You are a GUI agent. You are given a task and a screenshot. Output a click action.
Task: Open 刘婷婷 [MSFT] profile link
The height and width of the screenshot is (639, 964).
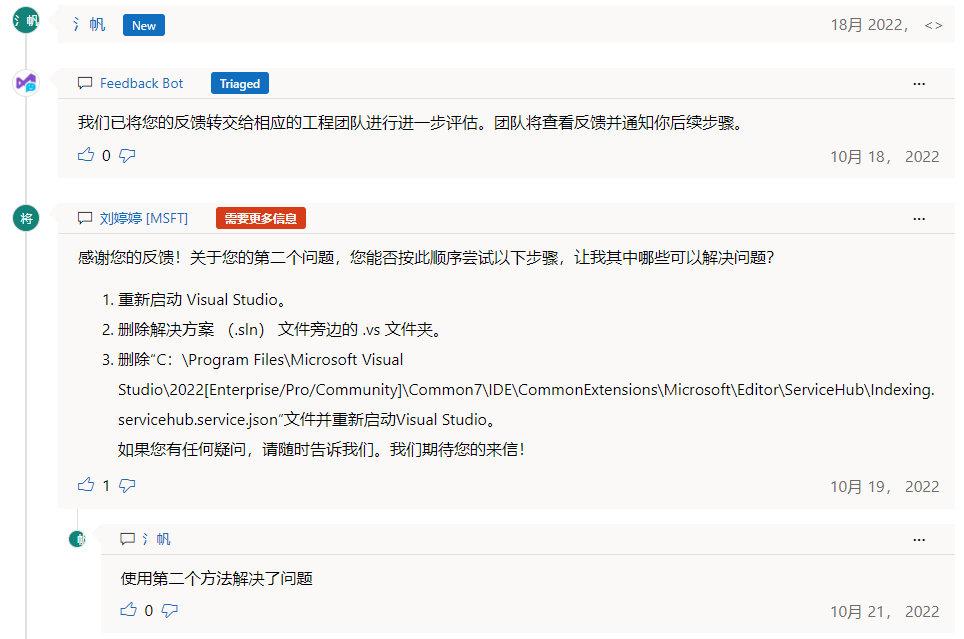pyautogui.click(x=144, y=218)
